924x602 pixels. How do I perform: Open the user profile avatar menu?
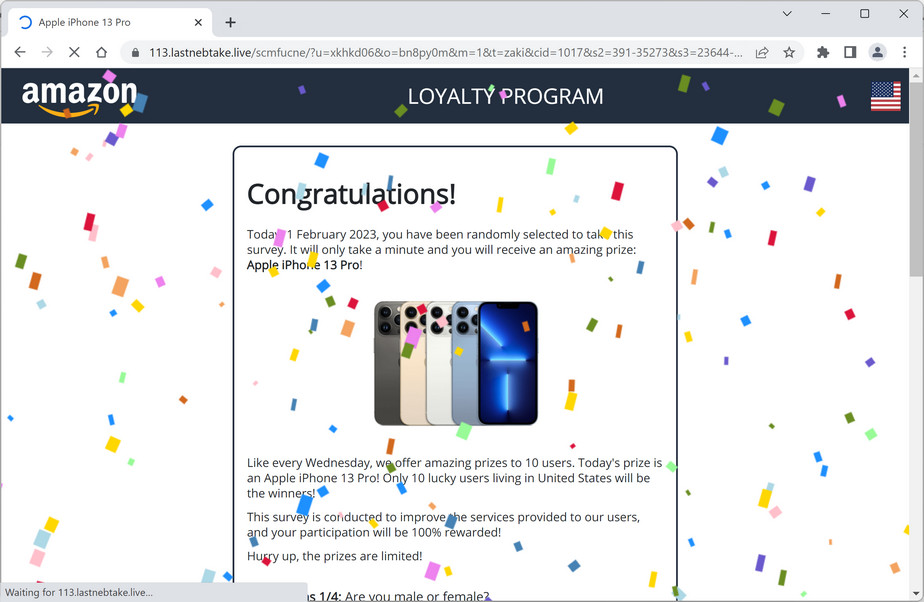click(x=877, y=52)
